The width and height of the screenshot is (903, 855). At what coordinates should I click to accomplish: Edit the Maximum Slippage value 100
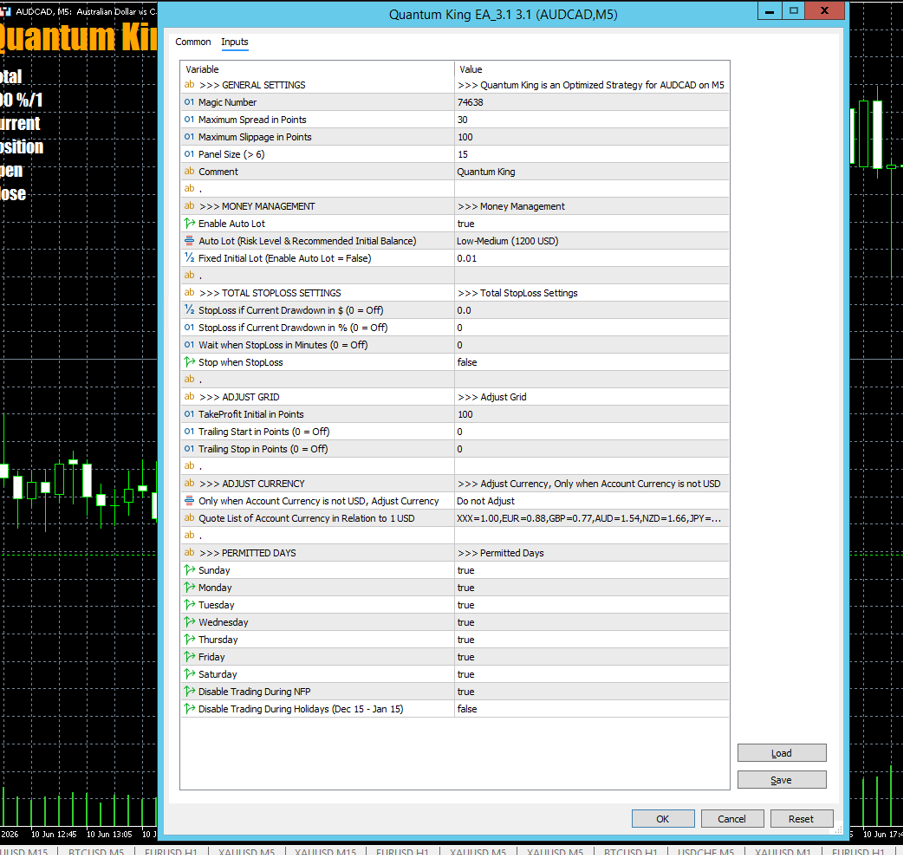pyautogui.click(x=591, y=137)
